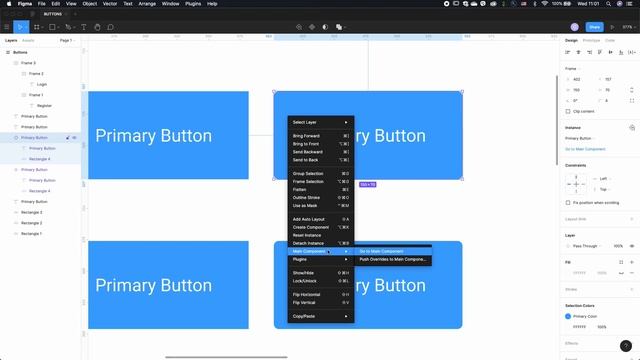Toggle fill visibility icon in Fill row
This screenshot has width=640, height=360.
(x=621, y=273)
